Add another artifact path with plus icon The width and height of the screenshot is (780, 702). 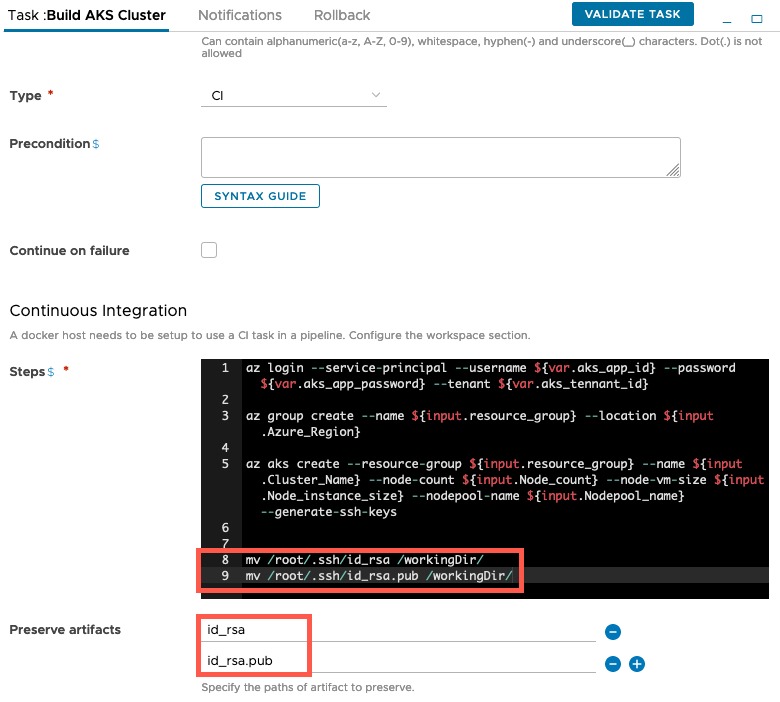[637, 664]
